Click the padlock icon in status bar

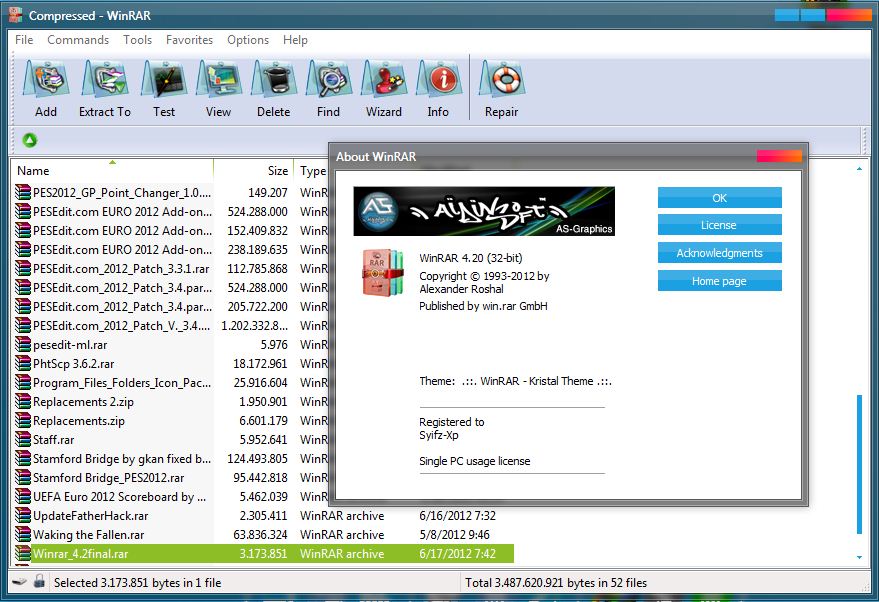coord(39,581)
